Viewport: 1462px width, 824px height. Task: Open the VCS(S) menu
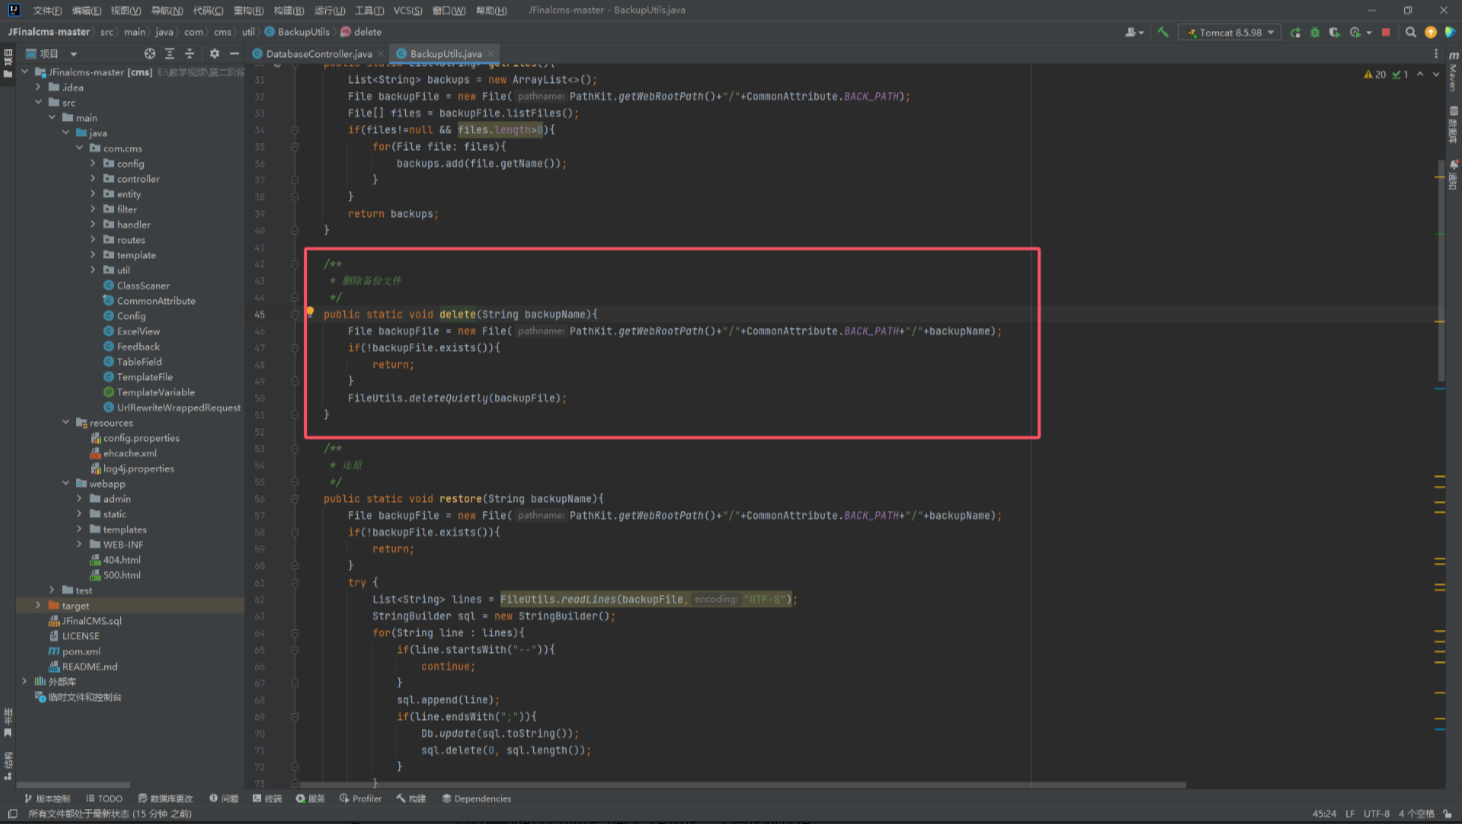[408, 10]
